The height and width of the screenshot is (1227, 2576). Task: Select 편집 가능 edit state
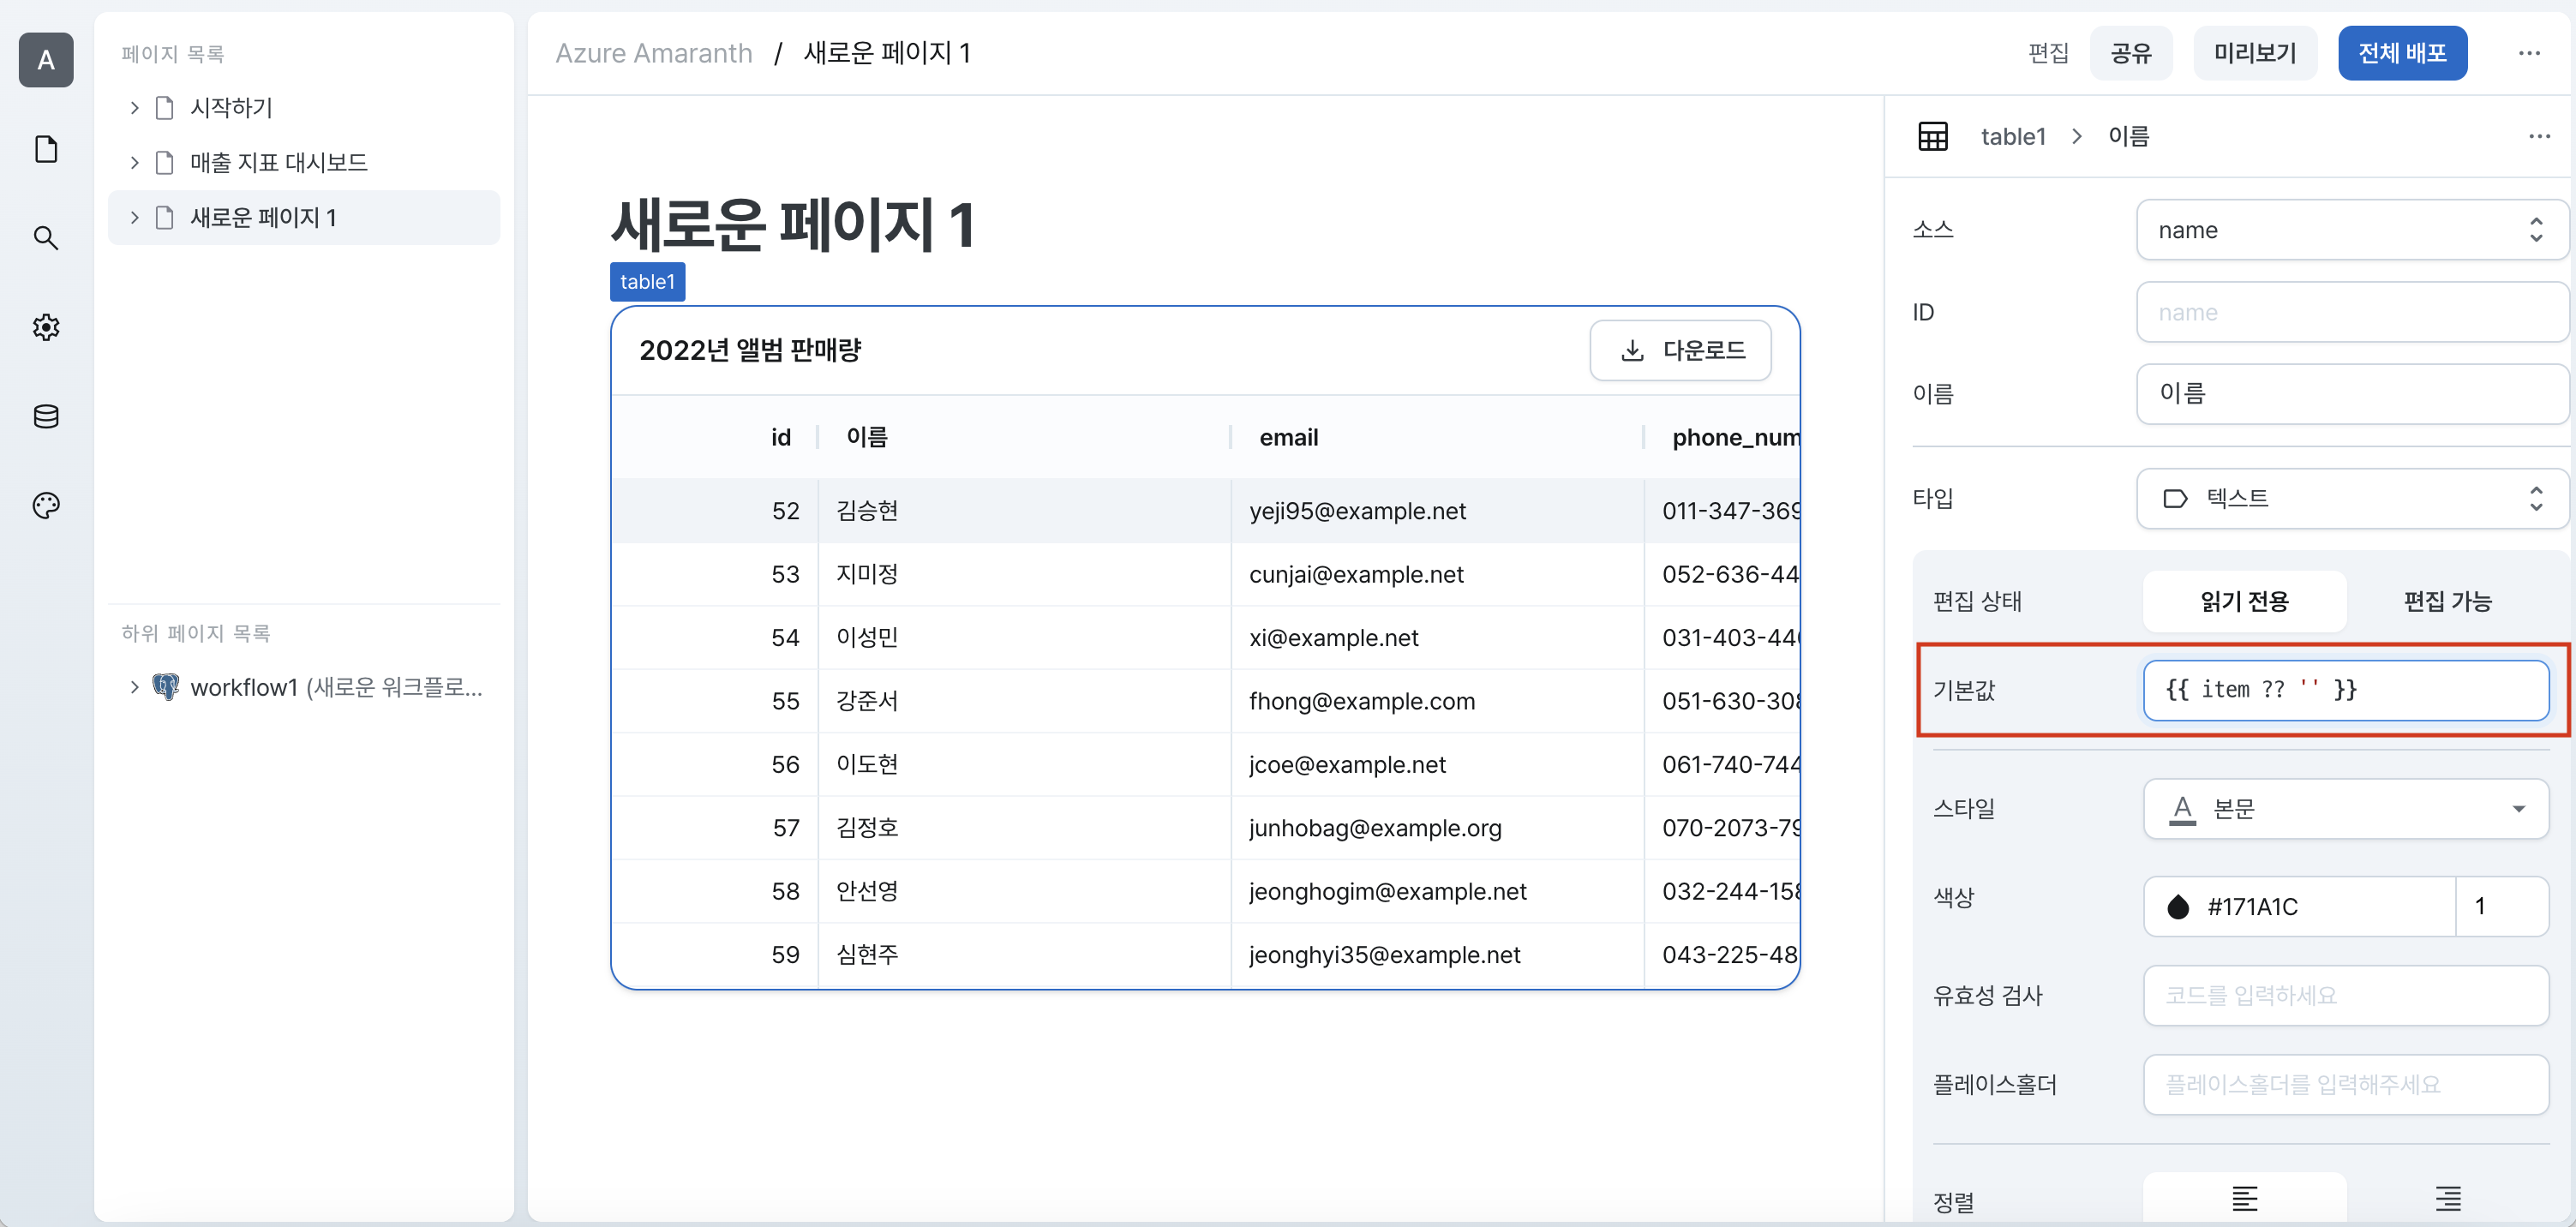pyautogui.click(x=2447, y=601)
